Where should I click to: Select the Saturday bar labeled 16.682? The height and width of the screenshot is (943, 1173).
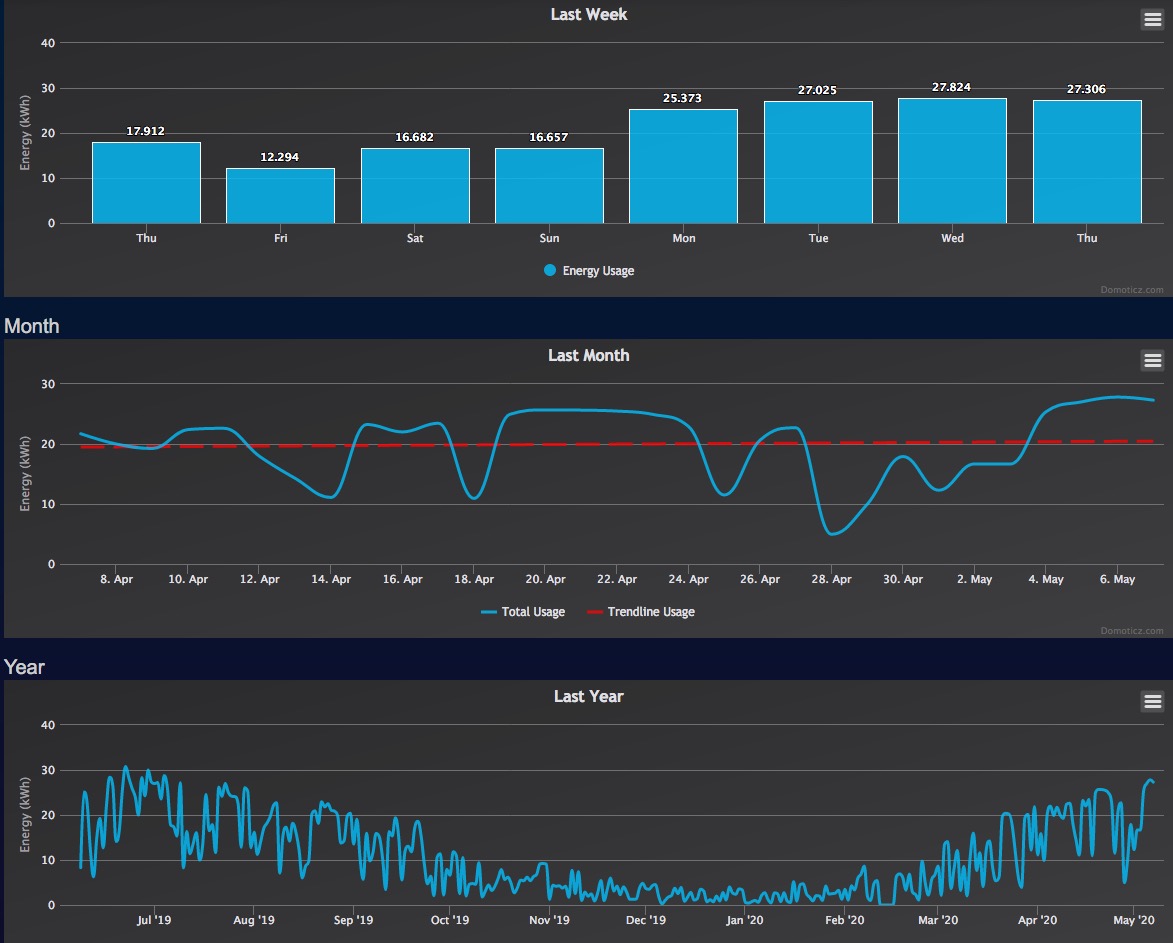point(415,185)
